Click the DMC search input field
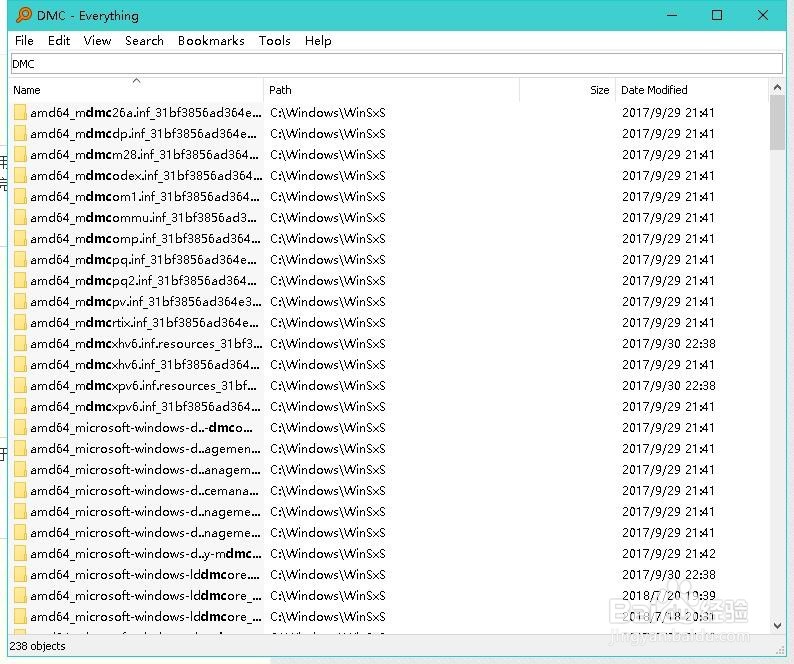 click(x=396, y=64)
